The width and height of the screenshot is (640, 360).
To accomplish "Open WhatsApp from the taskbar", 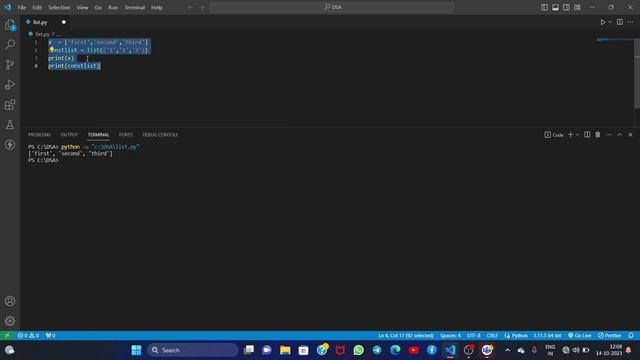I will 358,350.
